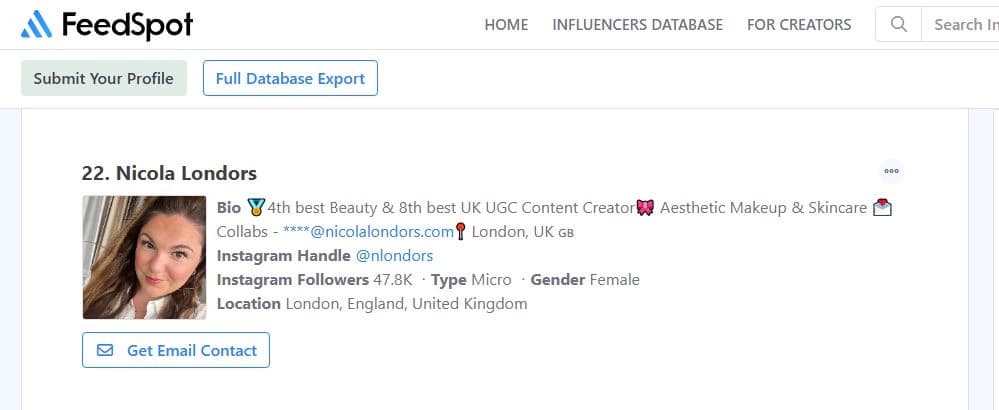999x410 pixels.
Task: Click the FeedSpot wordmark text
Action: 127,24
